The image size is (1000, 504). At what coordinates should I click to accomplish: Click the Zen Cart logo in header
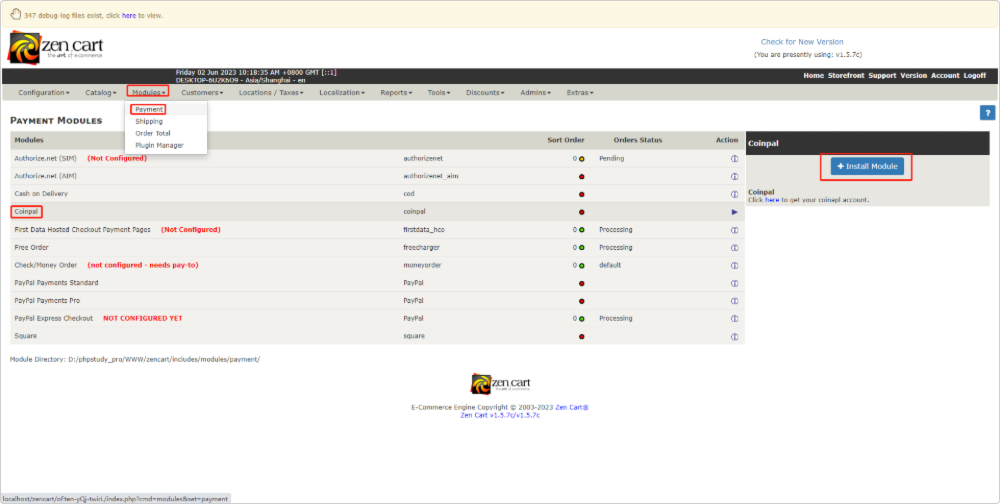pos(56,47)
